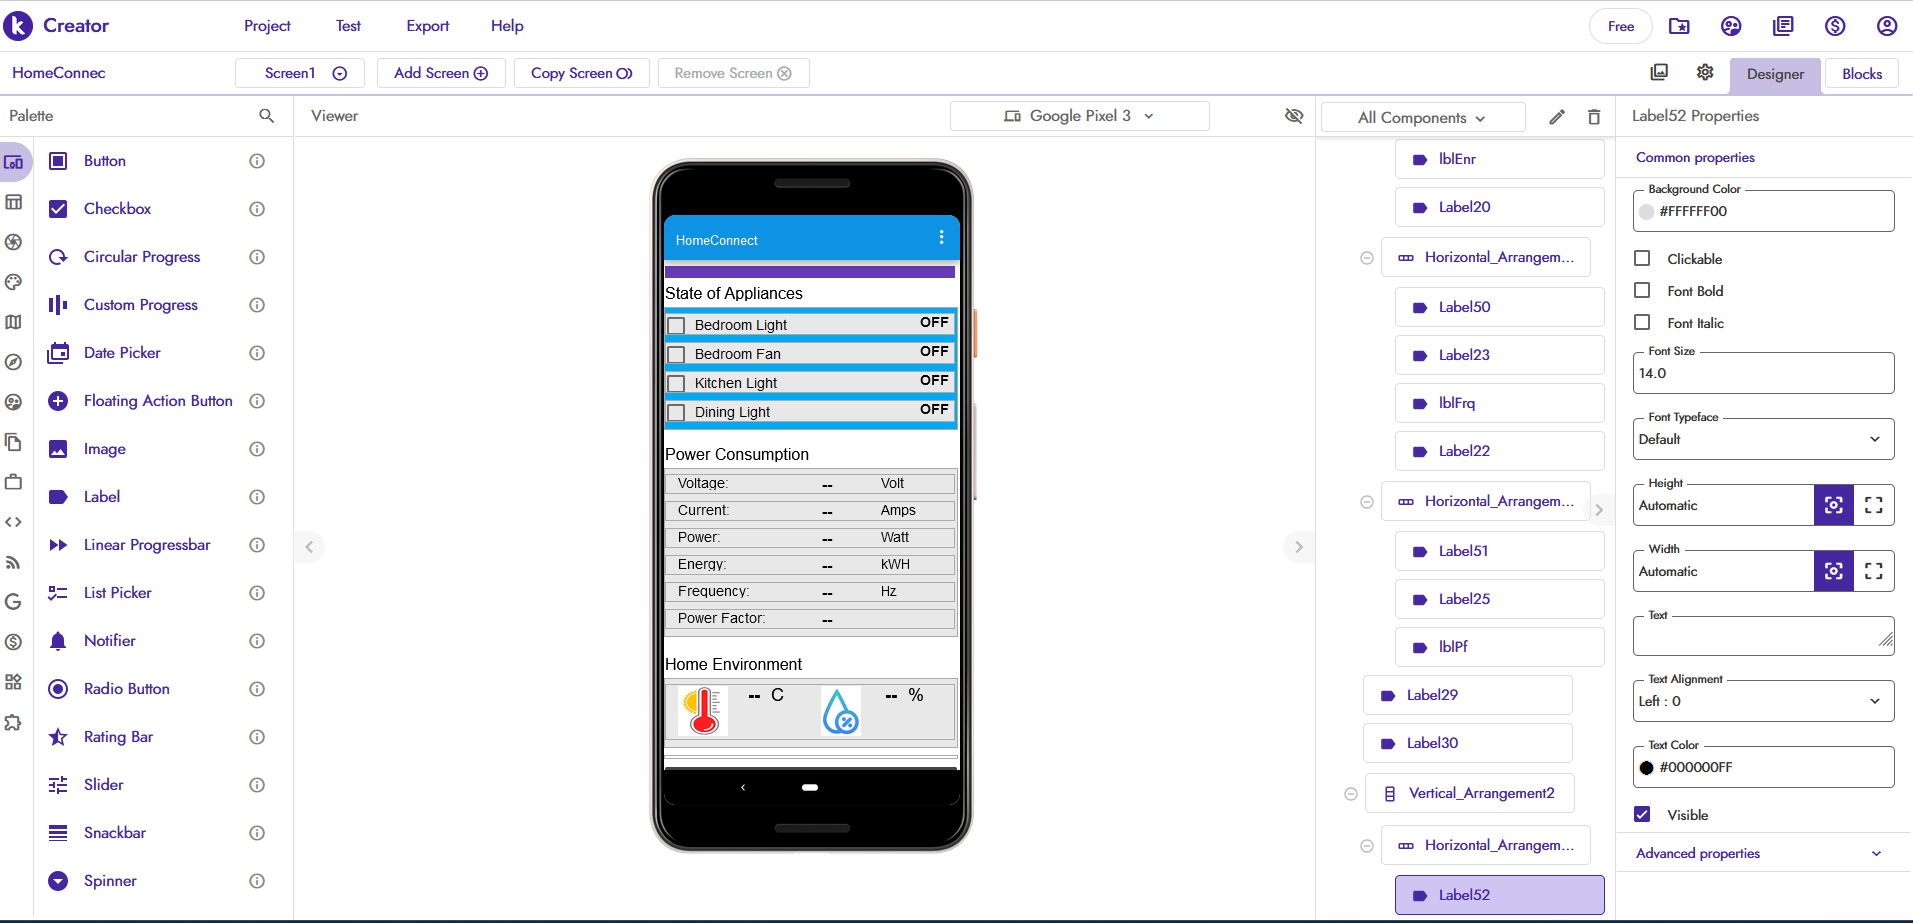Click the Font Size input field
Screen dimensions: 1913x923
pos(1764,373)
